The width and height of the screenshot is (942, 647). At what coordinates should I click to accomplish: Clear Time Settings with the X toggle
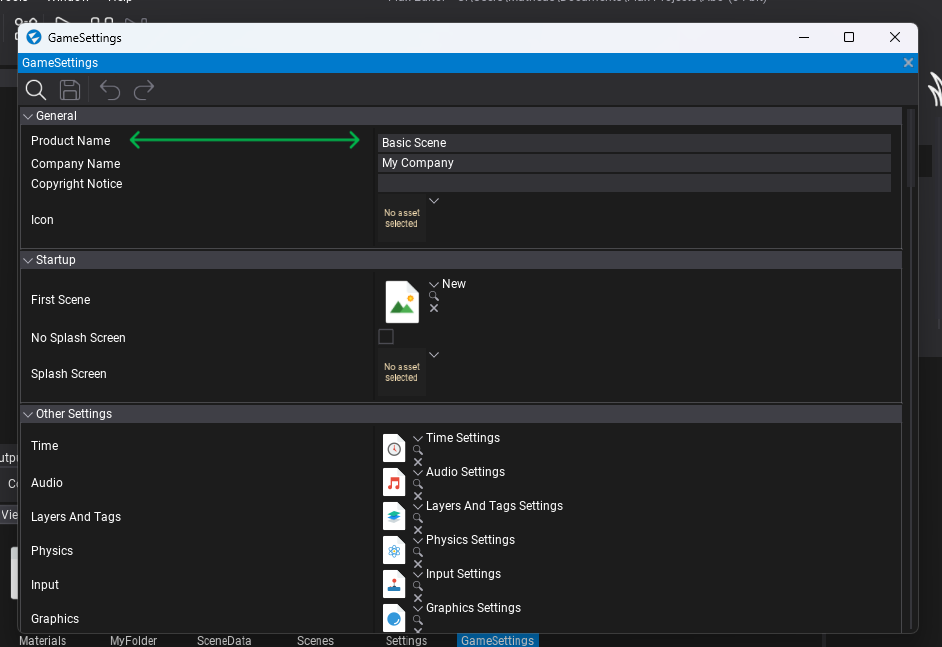point(417,462)
